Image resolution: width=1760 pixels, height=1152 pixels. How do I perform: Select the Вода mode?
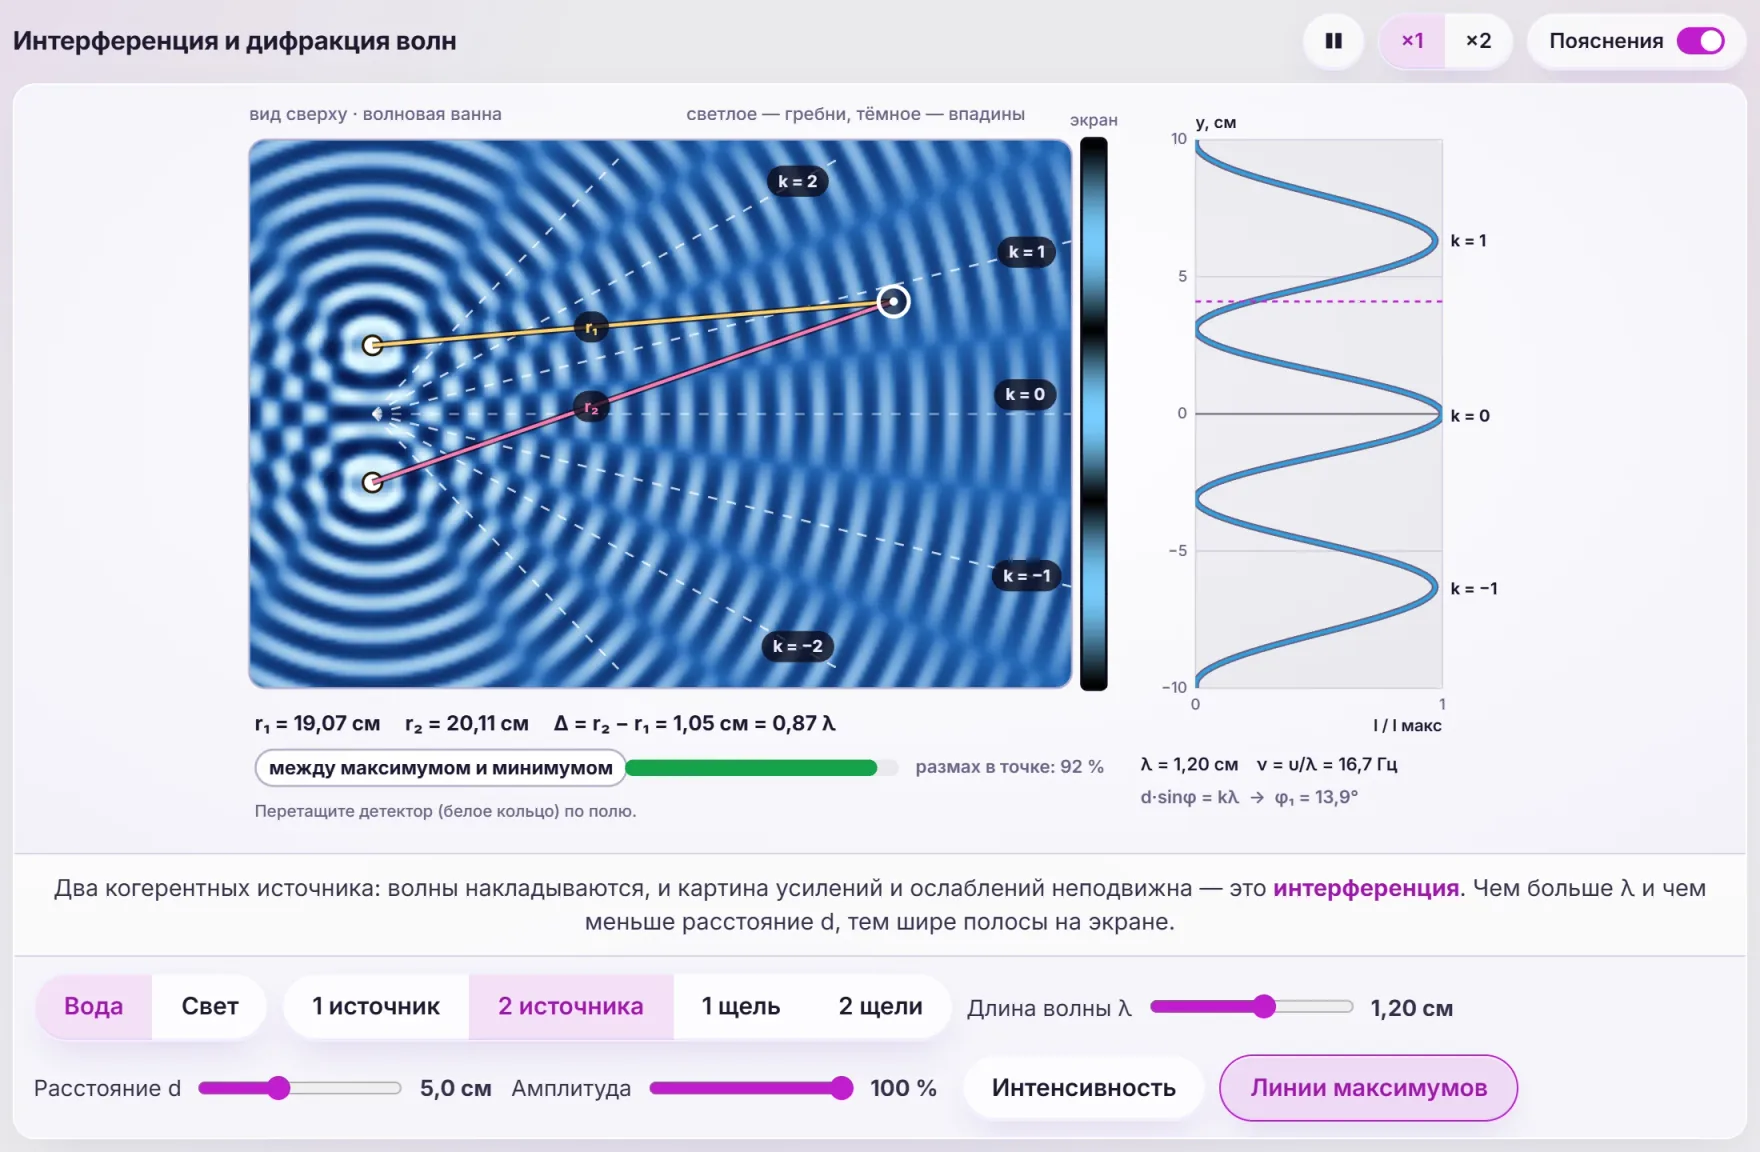click(x=94, y=1006)
